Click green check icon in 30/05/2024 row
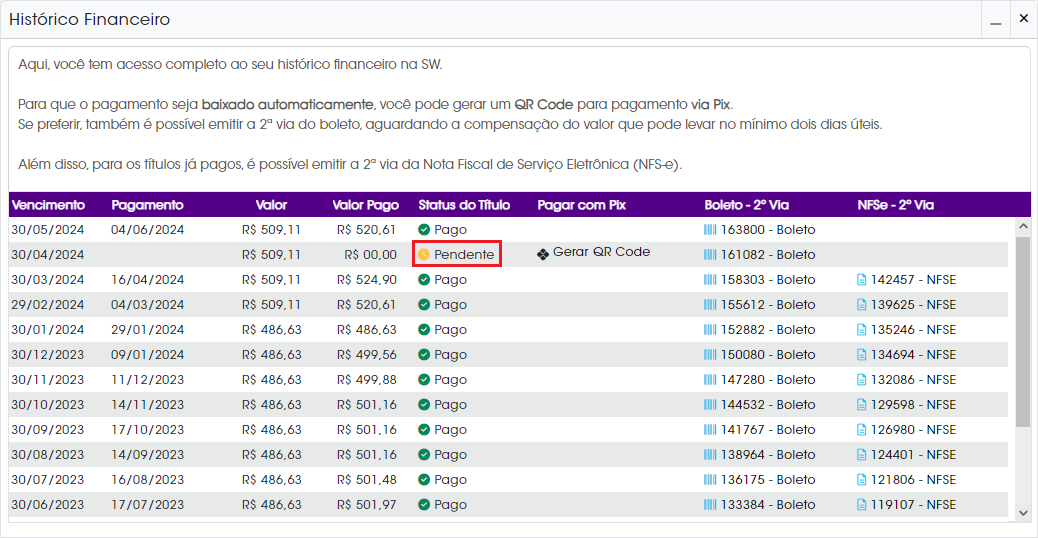1038x538 pixels. (424, 230)
